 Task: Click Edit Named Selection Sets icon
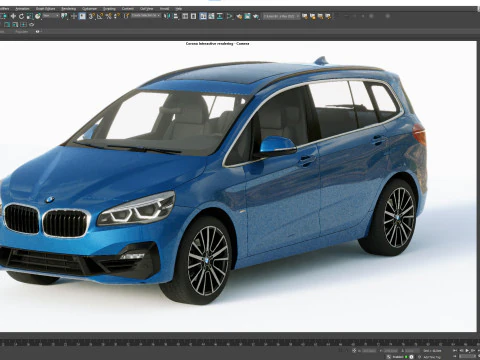(x=126, y=16)
